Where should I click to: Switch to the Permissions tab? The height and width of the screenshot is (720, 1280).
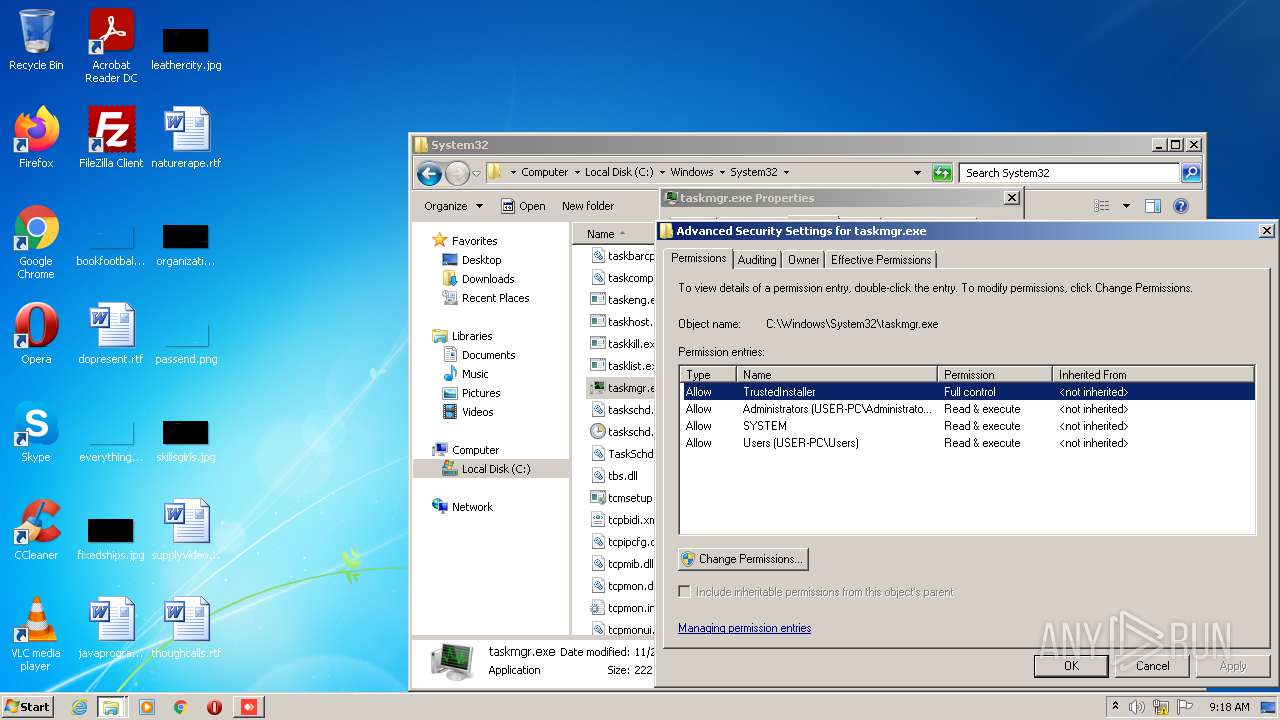(x=698, y=258)
